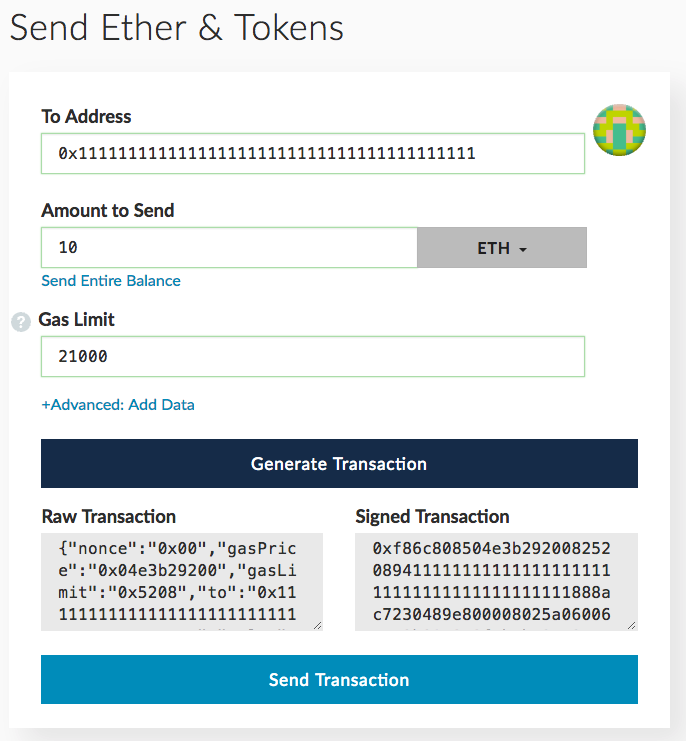Screen dimensions: 686x741
Task: Click the Generate Transaction button
Action: [339, 464]
